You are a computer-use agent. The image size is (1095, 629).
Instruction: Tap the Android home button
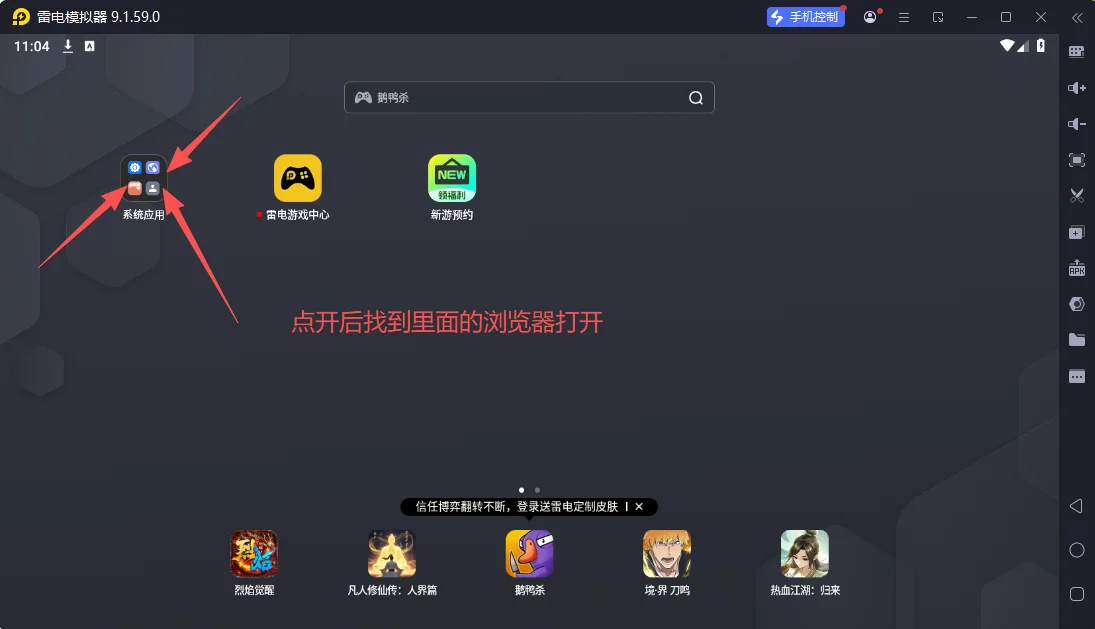pyautogui.click(x=1076, y=549)
